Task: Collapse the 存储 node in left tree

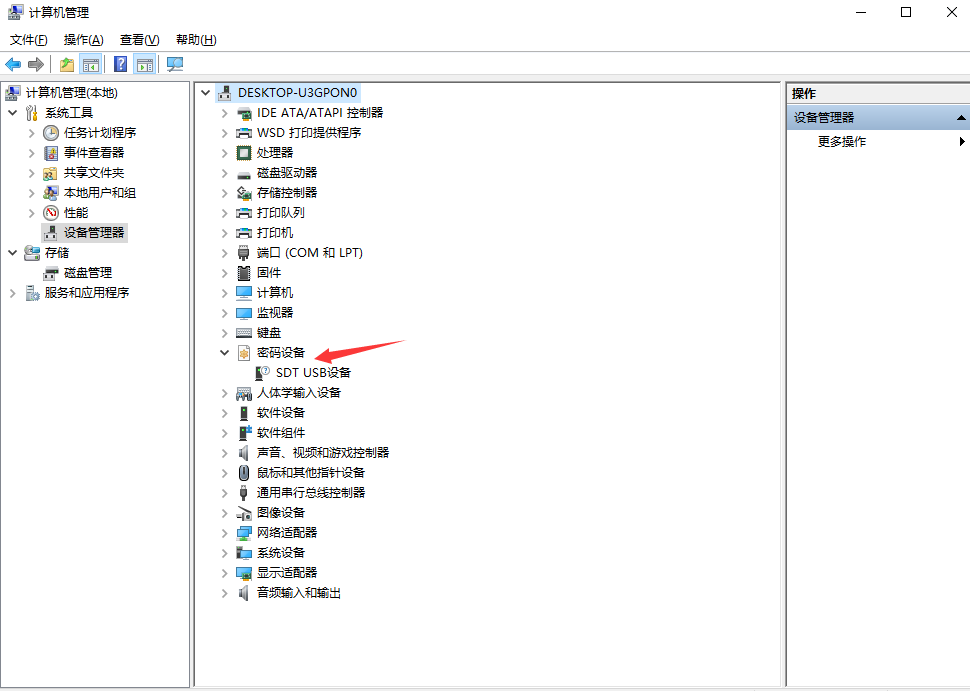Action: 12,253
